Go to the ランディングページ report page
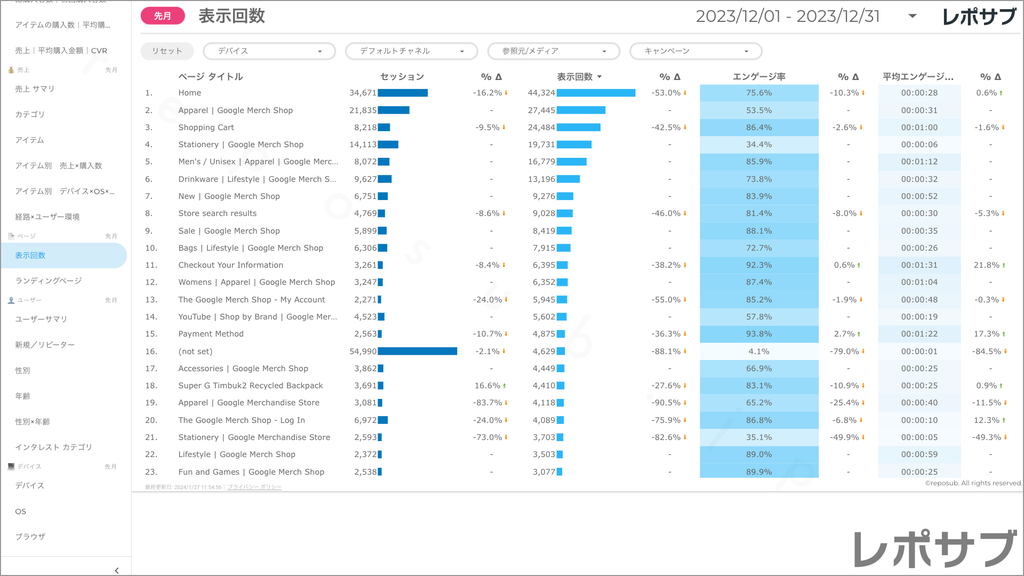The height and width of the screenshot is (576, 1024). click(x=48, y=281)
